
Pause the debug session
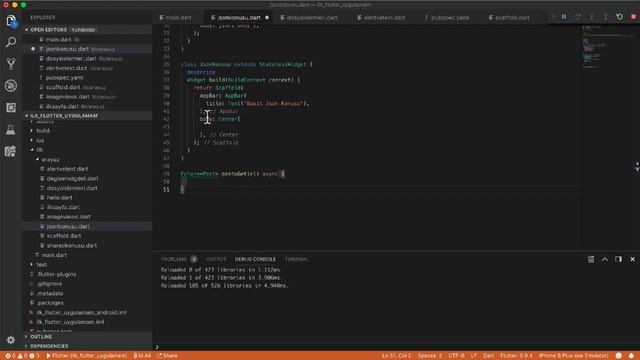564,17
